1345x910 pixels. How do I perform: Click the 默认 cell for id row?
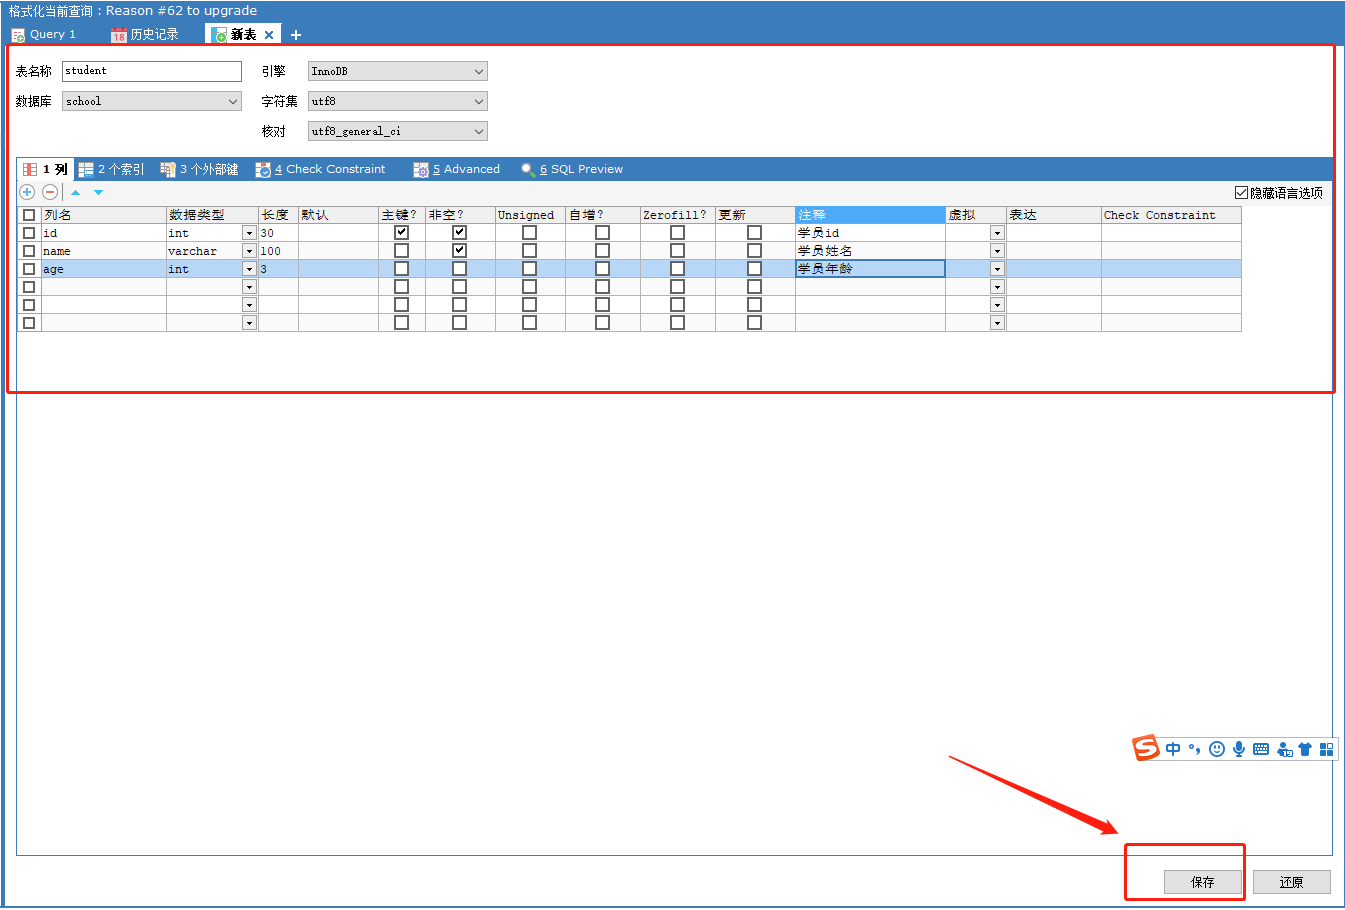(338, 233)
